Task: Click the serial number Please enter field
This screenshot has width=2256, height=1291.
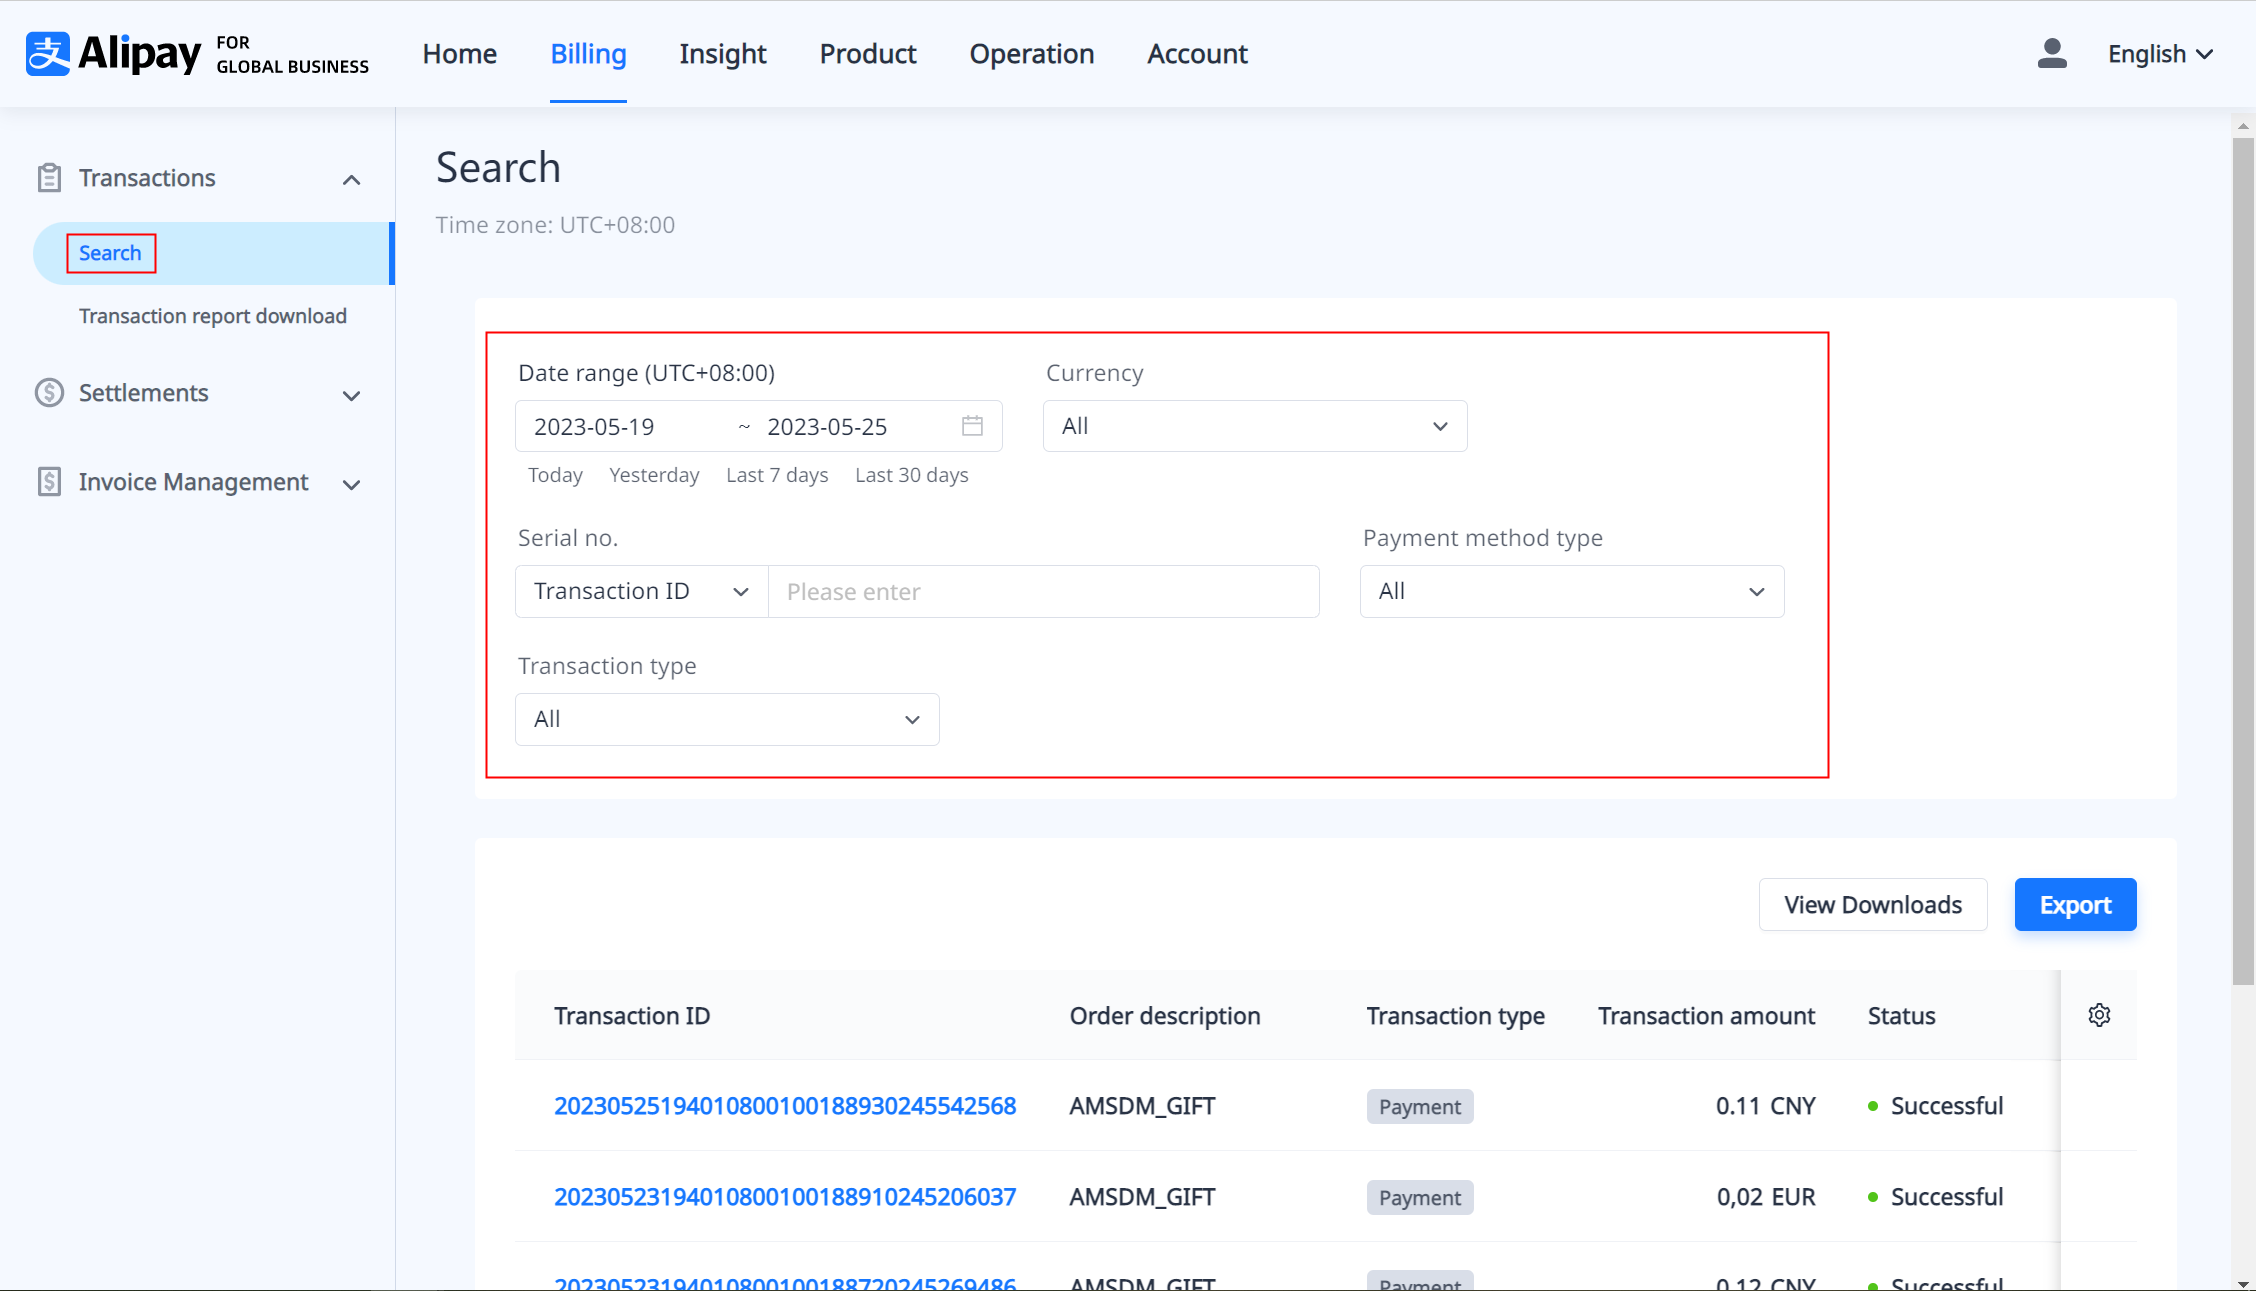Action: (1043, 591)
